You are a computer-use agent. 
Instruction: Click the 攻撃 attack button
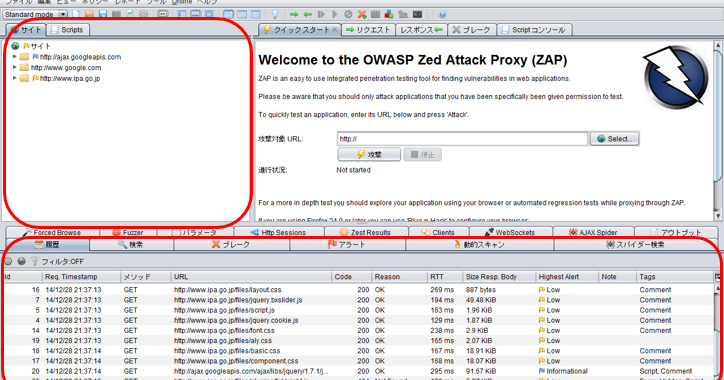click(x=369, y=154)
